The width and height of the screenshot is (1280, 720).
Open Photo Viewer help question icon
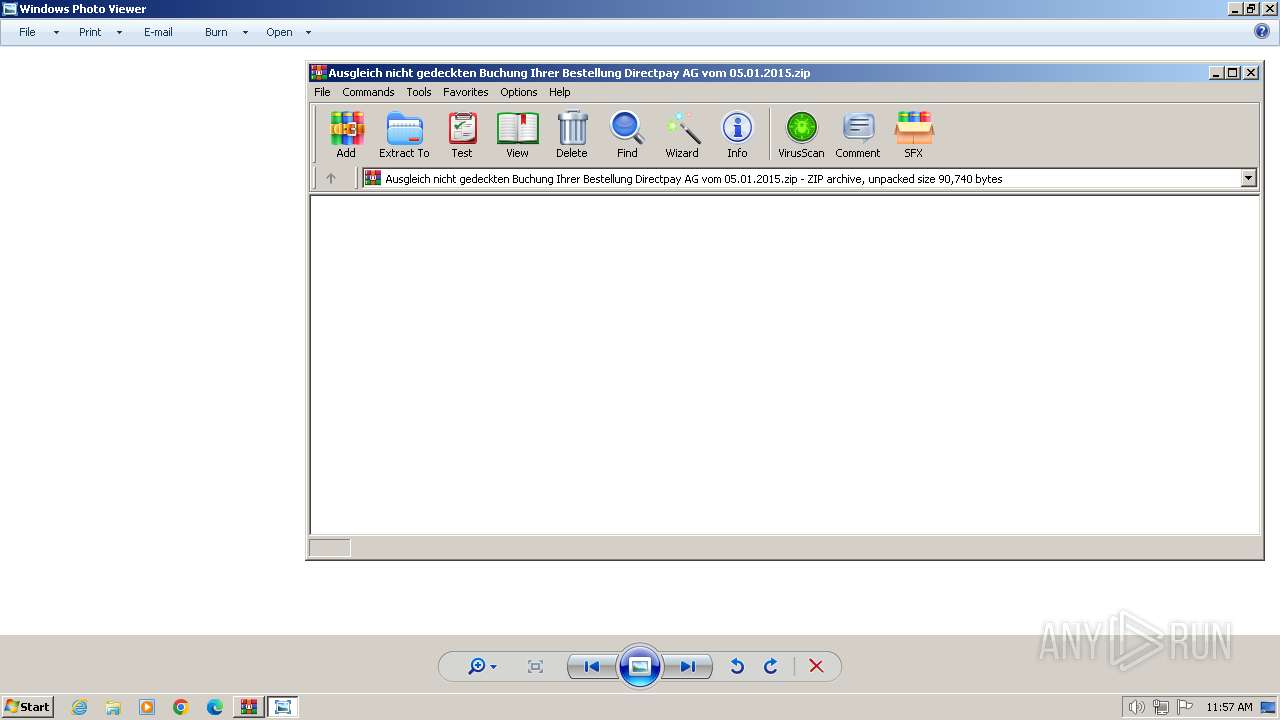coord(1262,31)
